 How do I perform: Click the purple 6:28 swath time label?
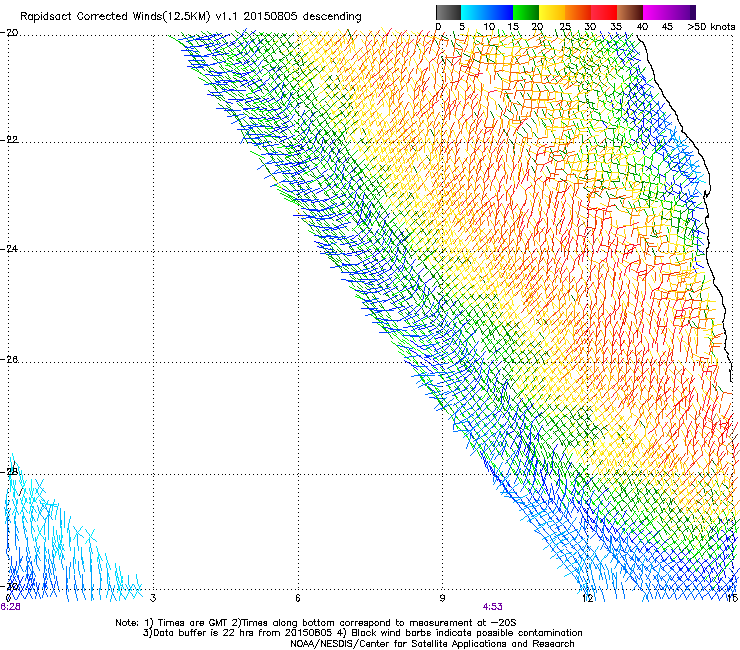coord(10,607)
